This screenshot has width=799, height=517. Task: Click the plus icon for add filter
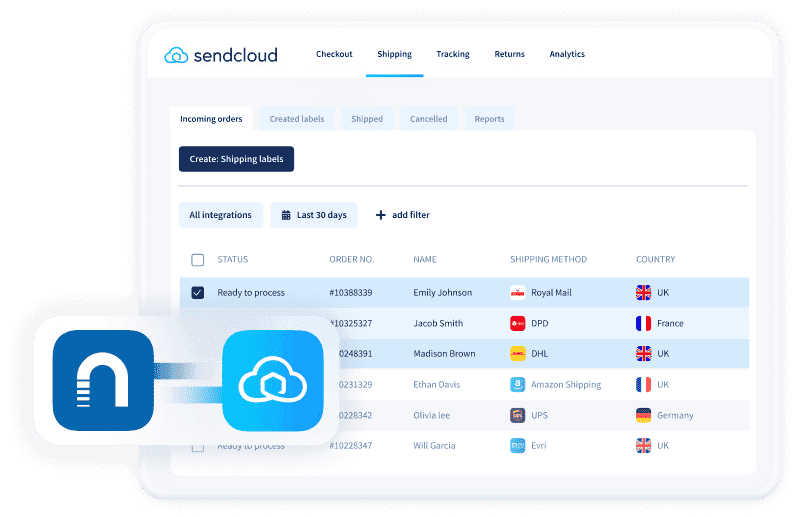pos(381,215)
